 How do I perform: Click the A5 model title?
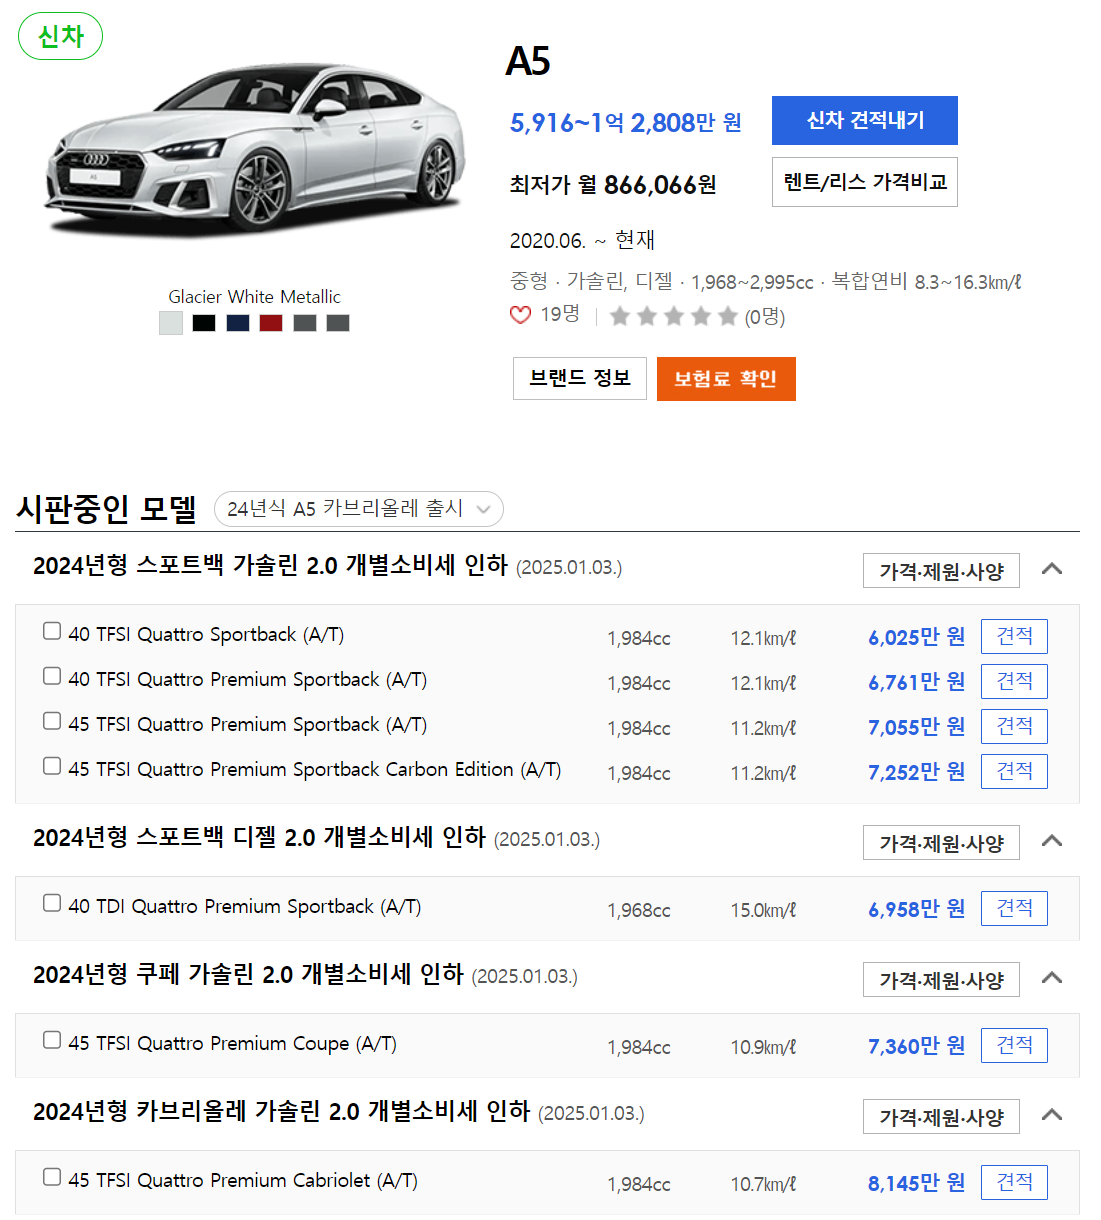click(x=528, y=61)
